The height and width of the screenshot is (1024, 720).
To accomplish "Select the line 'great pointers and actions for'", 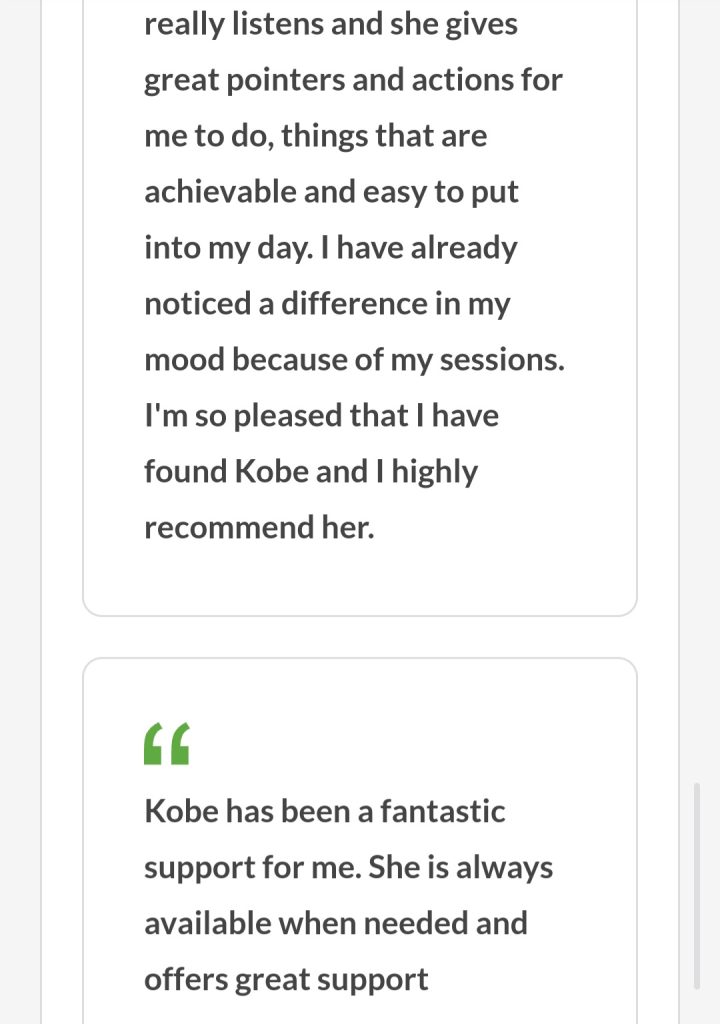I will [x=353, y=80].
